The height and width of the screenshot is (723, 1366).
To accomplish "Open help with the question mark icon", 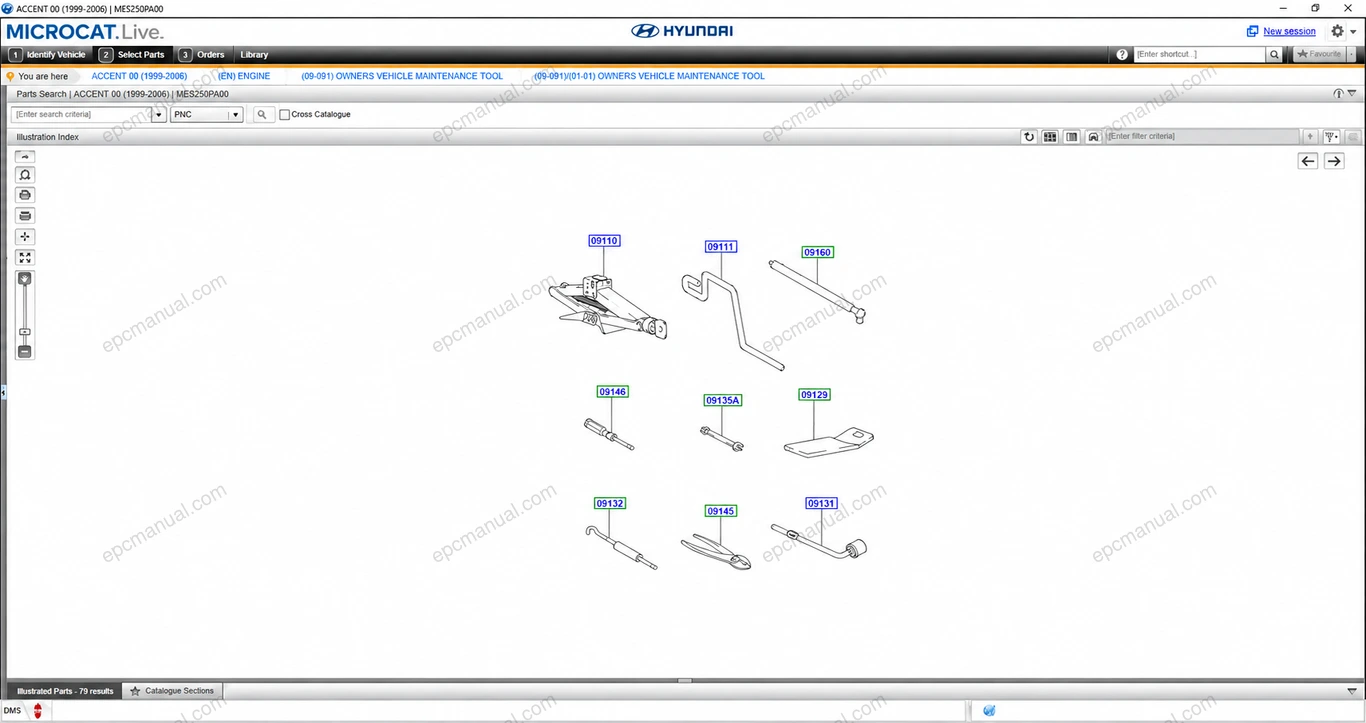I will coord(1122,55).
